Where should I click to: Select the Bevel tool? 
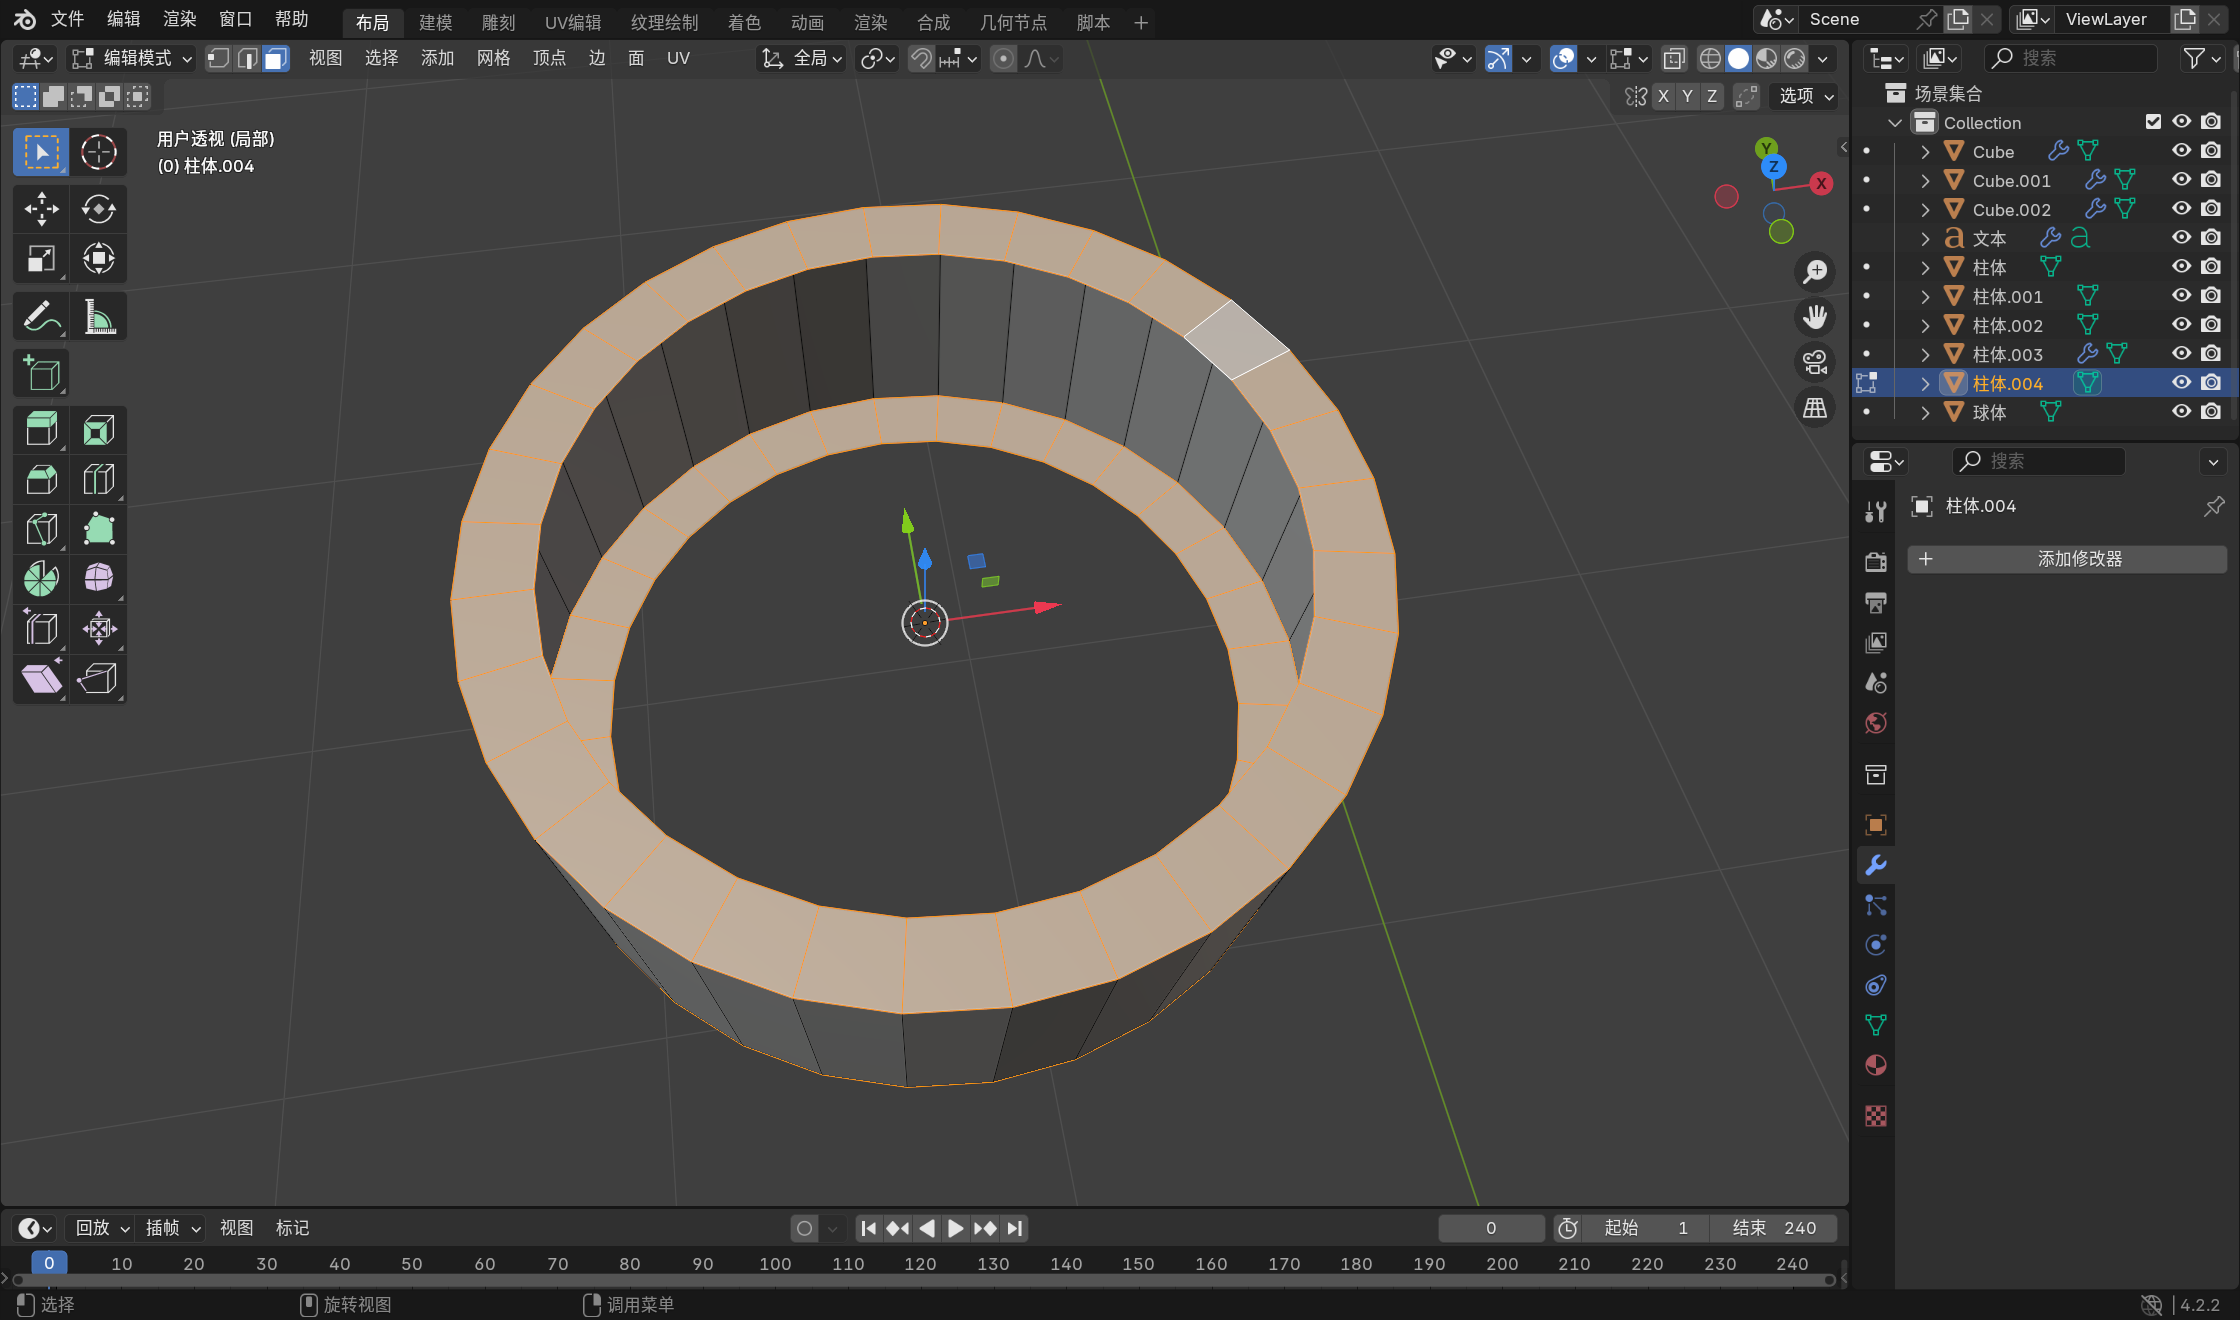point(41,480)
